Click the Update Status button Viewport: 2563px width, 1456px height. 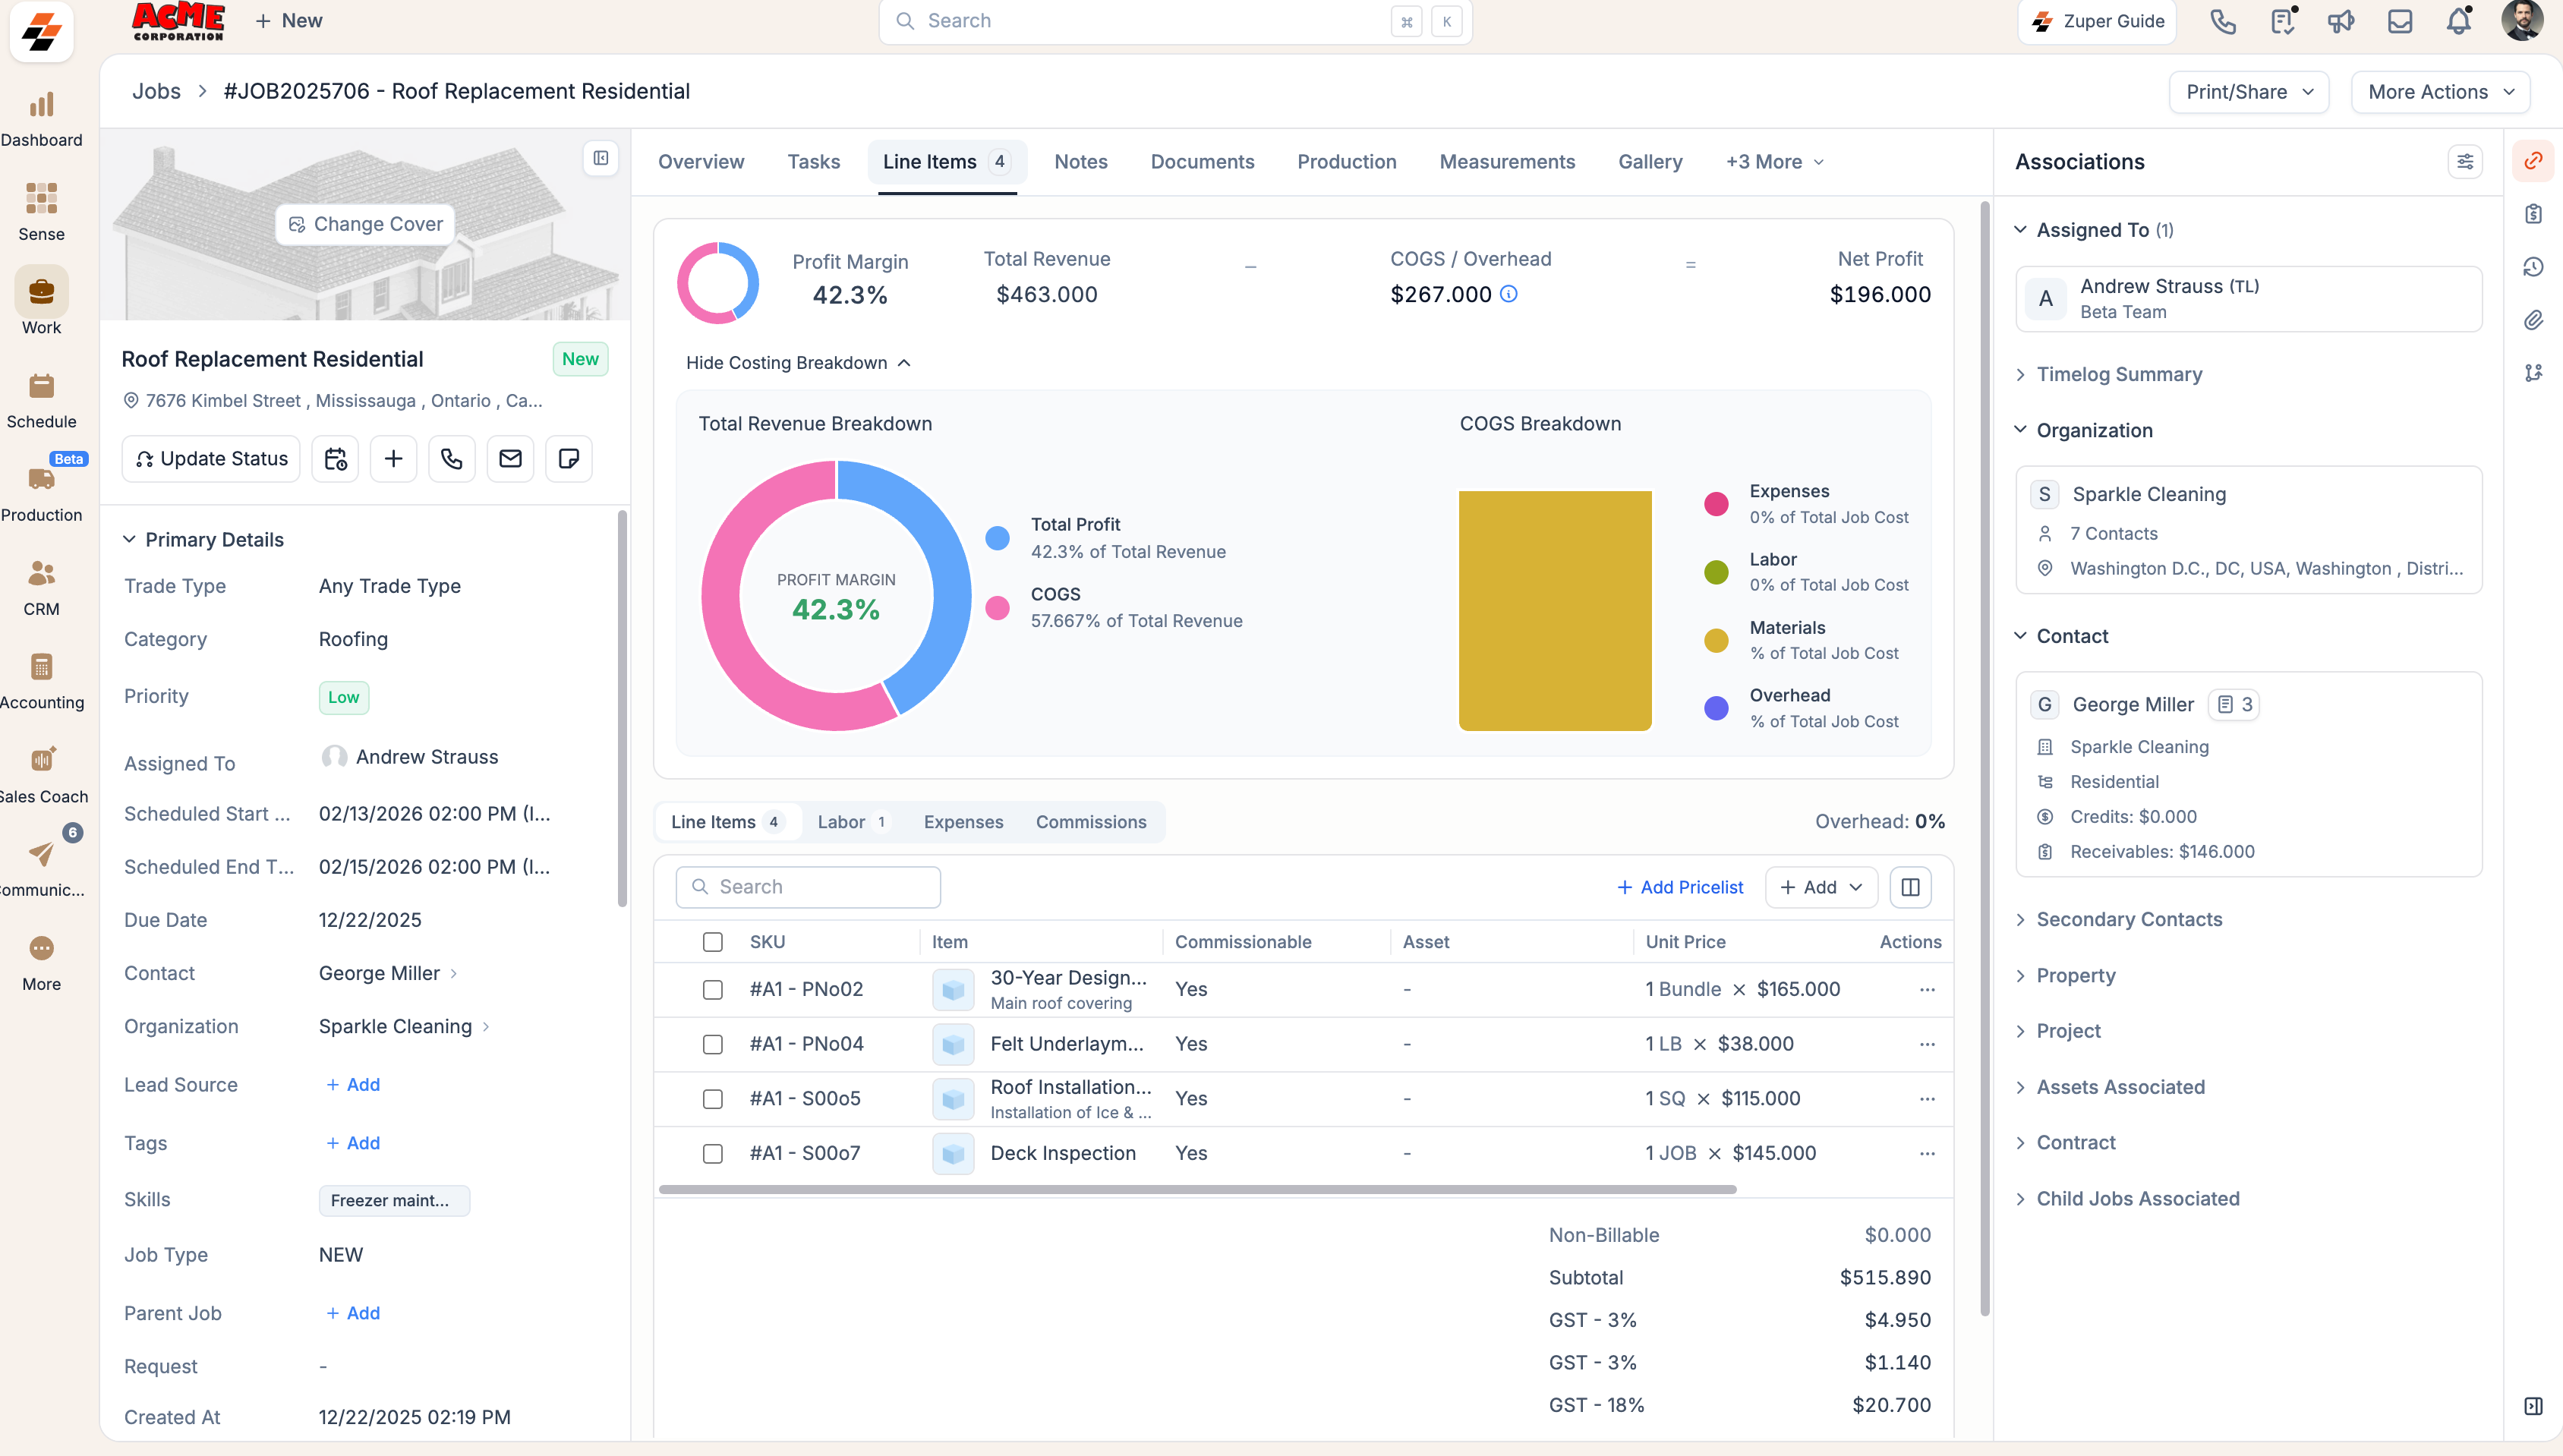pos(211,459)
